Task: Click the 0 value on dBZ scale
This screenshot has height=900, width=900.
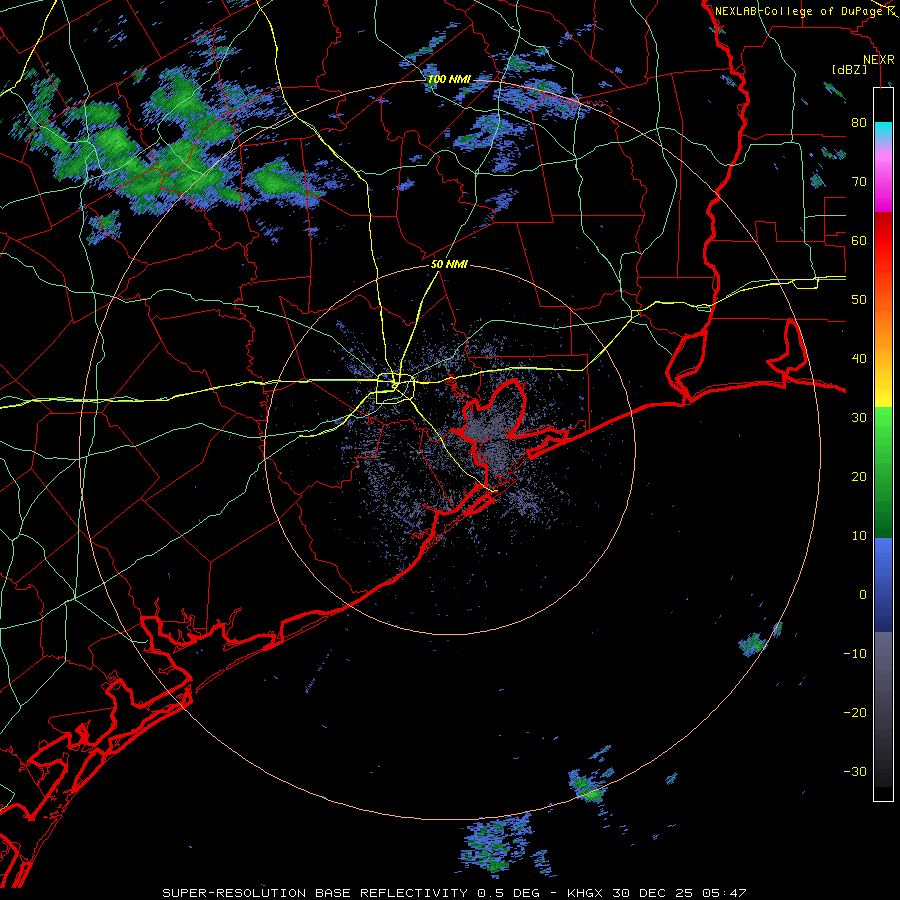Action: 863,595
